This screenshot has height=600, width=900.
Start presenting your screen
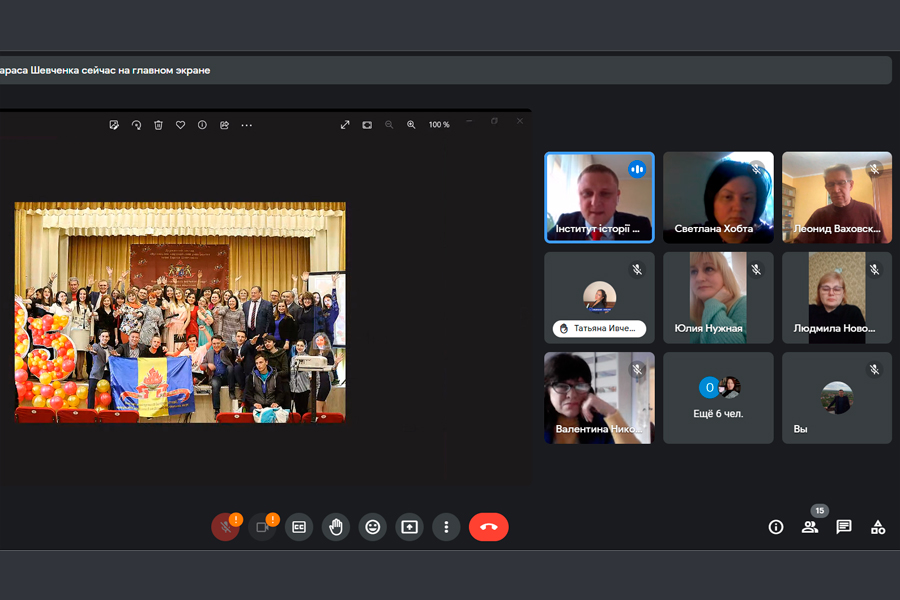pos(409,527)
